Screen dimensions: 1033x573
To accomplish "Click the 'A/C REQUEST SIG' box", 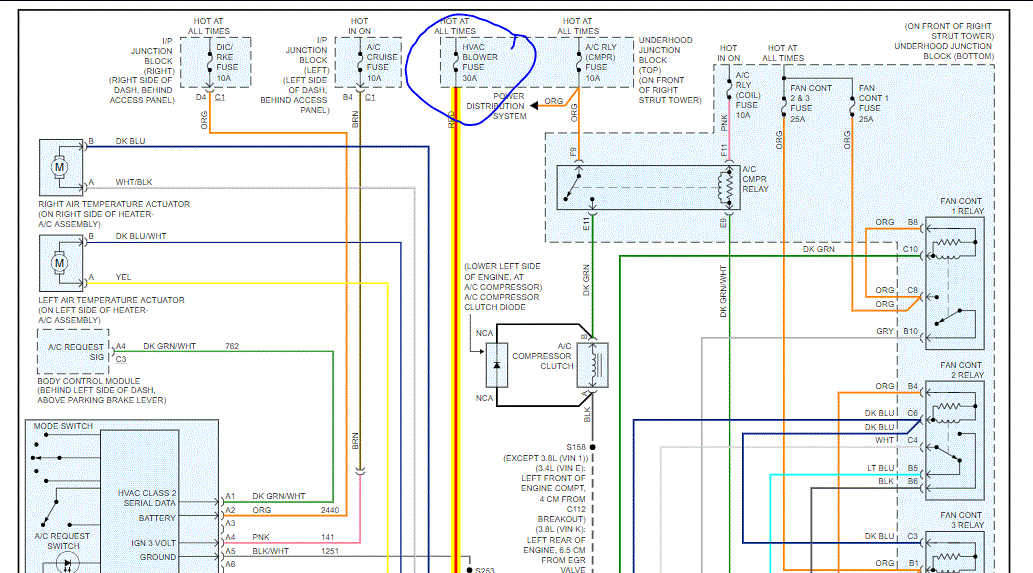I will [x=73, y=352].
